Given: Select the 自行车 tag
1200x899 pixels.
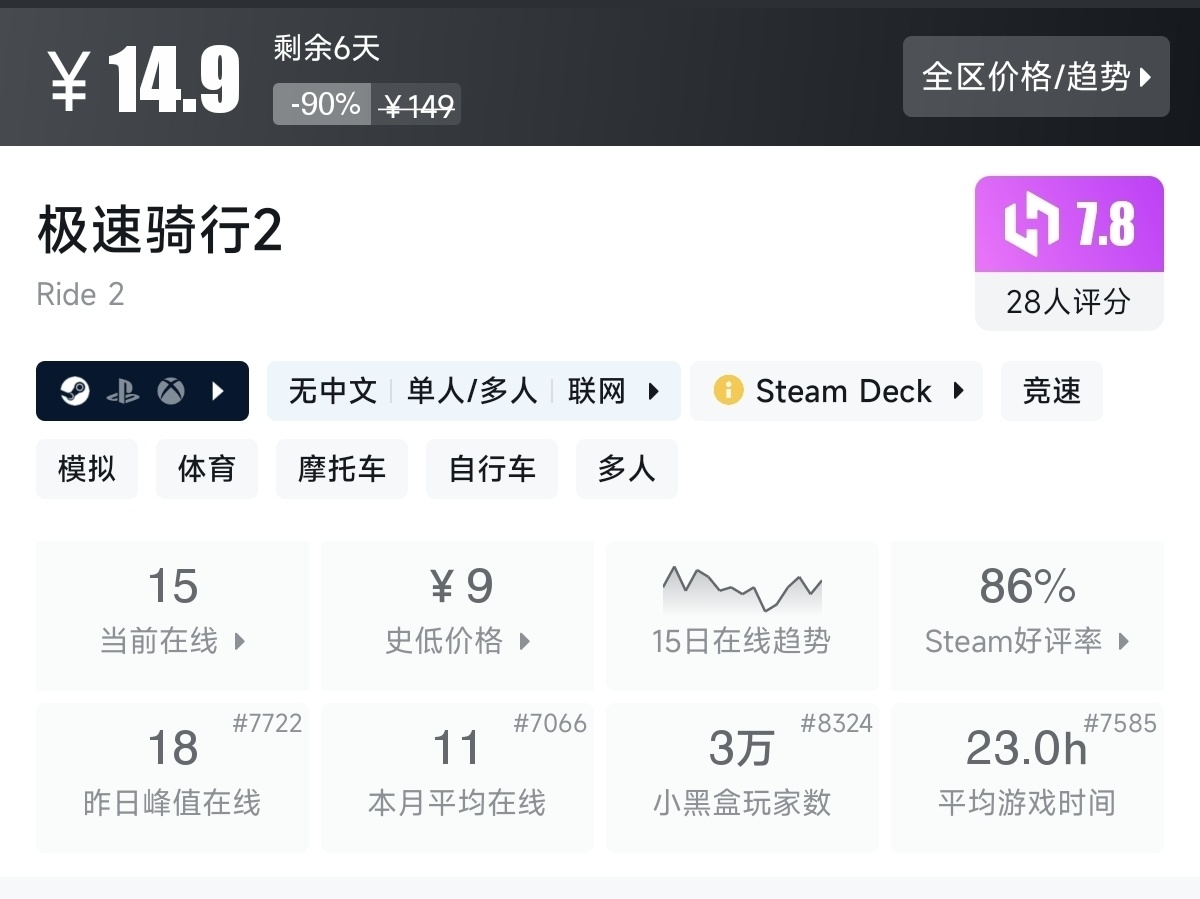Looking at the screenshot, I should tap(491, 469).
